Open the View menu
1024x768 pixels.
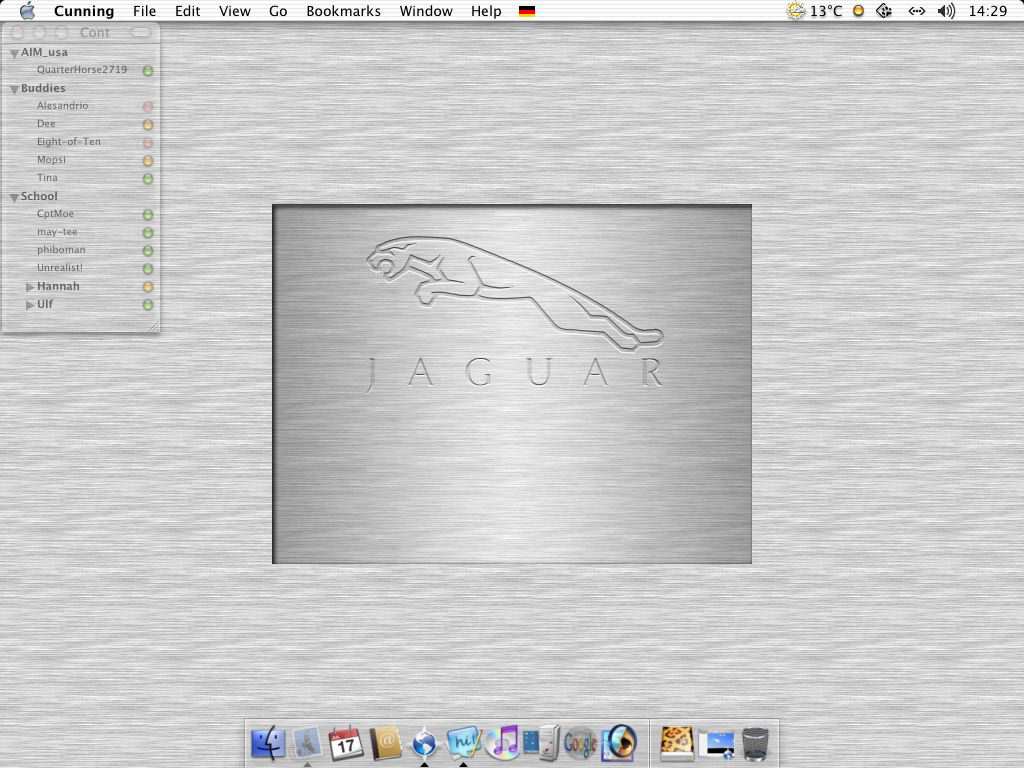coord(234,11)
